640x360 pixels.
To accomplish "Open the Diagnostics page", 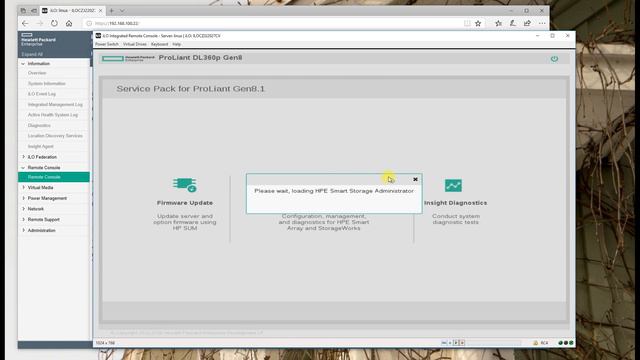I will tap(39, 125).
